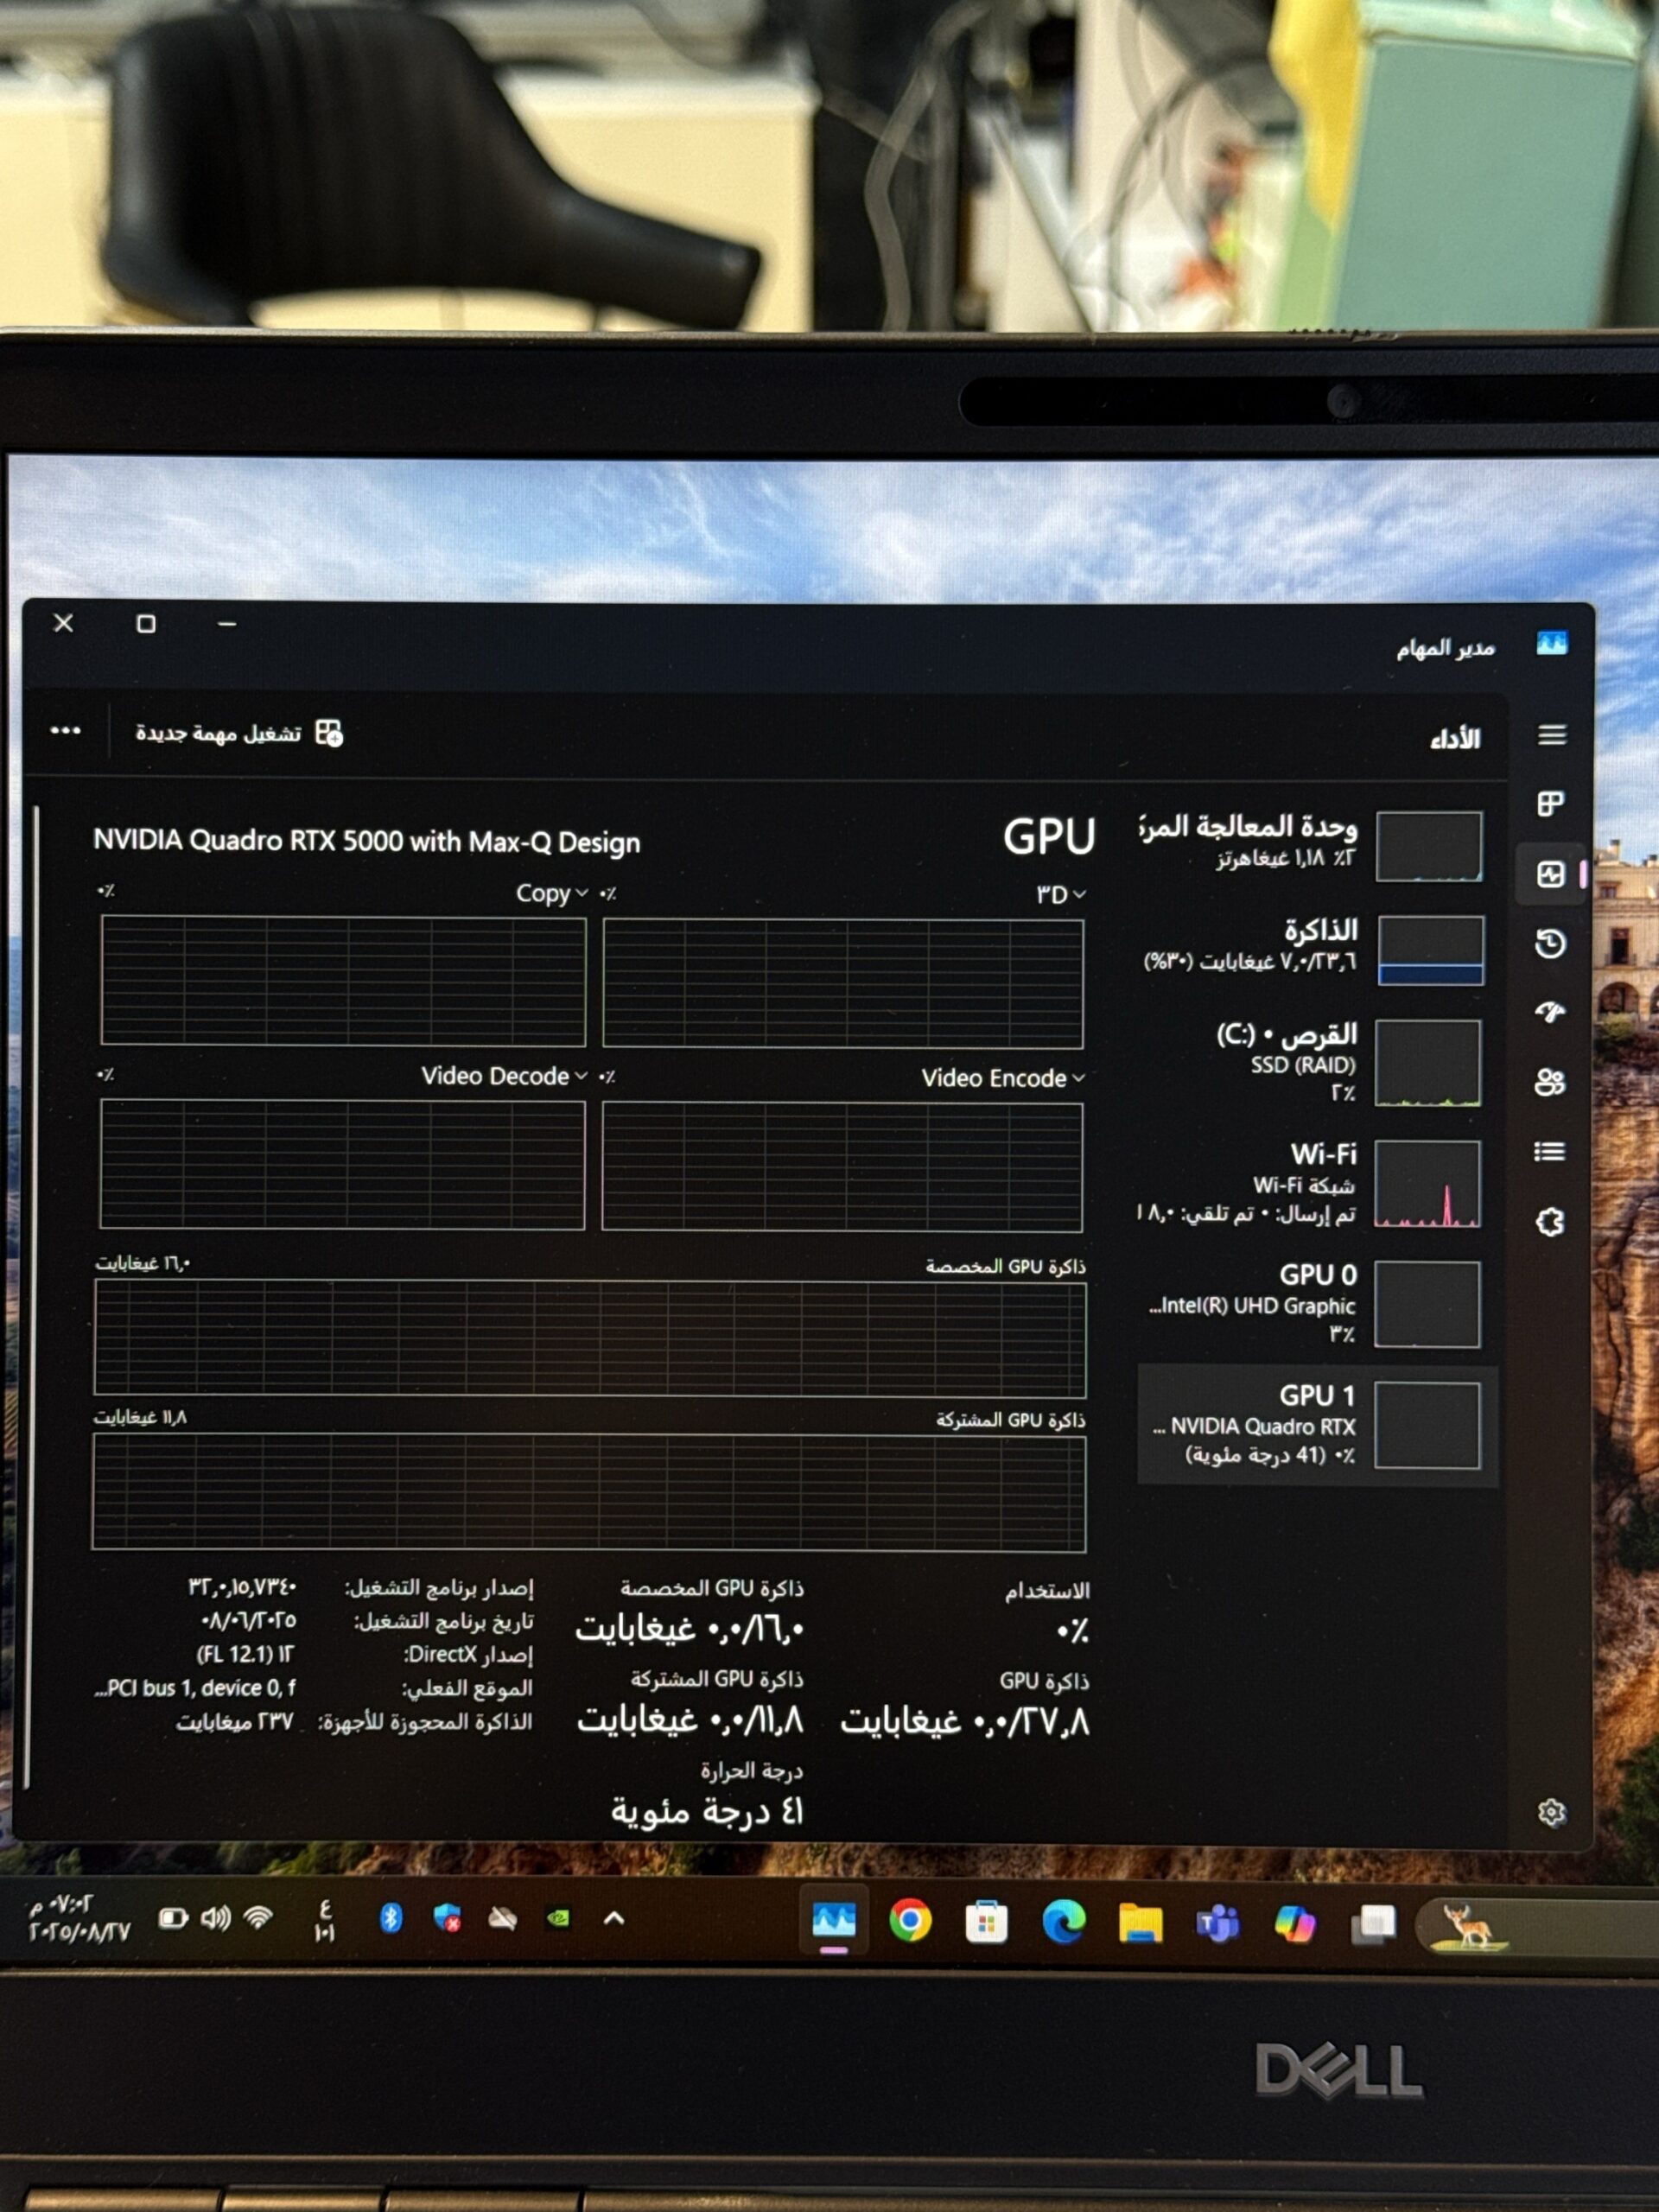
Task: Open Startup apps page icon
Action: point(1550,1012)
